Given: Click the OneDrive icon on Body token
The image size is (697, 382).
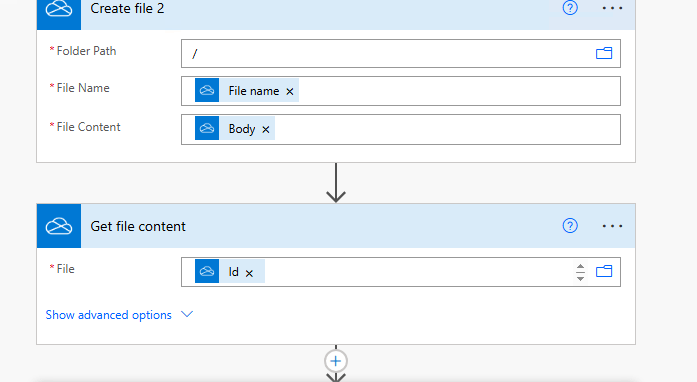Looking at the screenshot, I should click(x=207, y=128).
